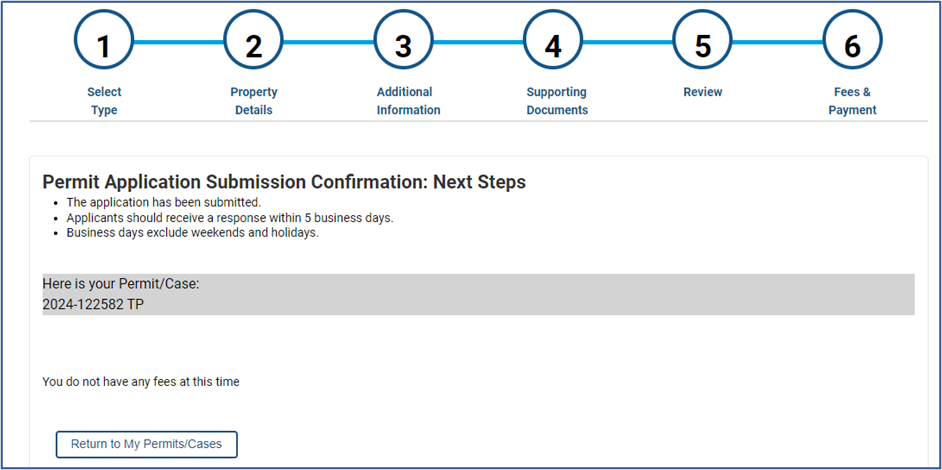The image size is (942, 470).
Task: Select step 3 circle icon
Action: [403, 44]
